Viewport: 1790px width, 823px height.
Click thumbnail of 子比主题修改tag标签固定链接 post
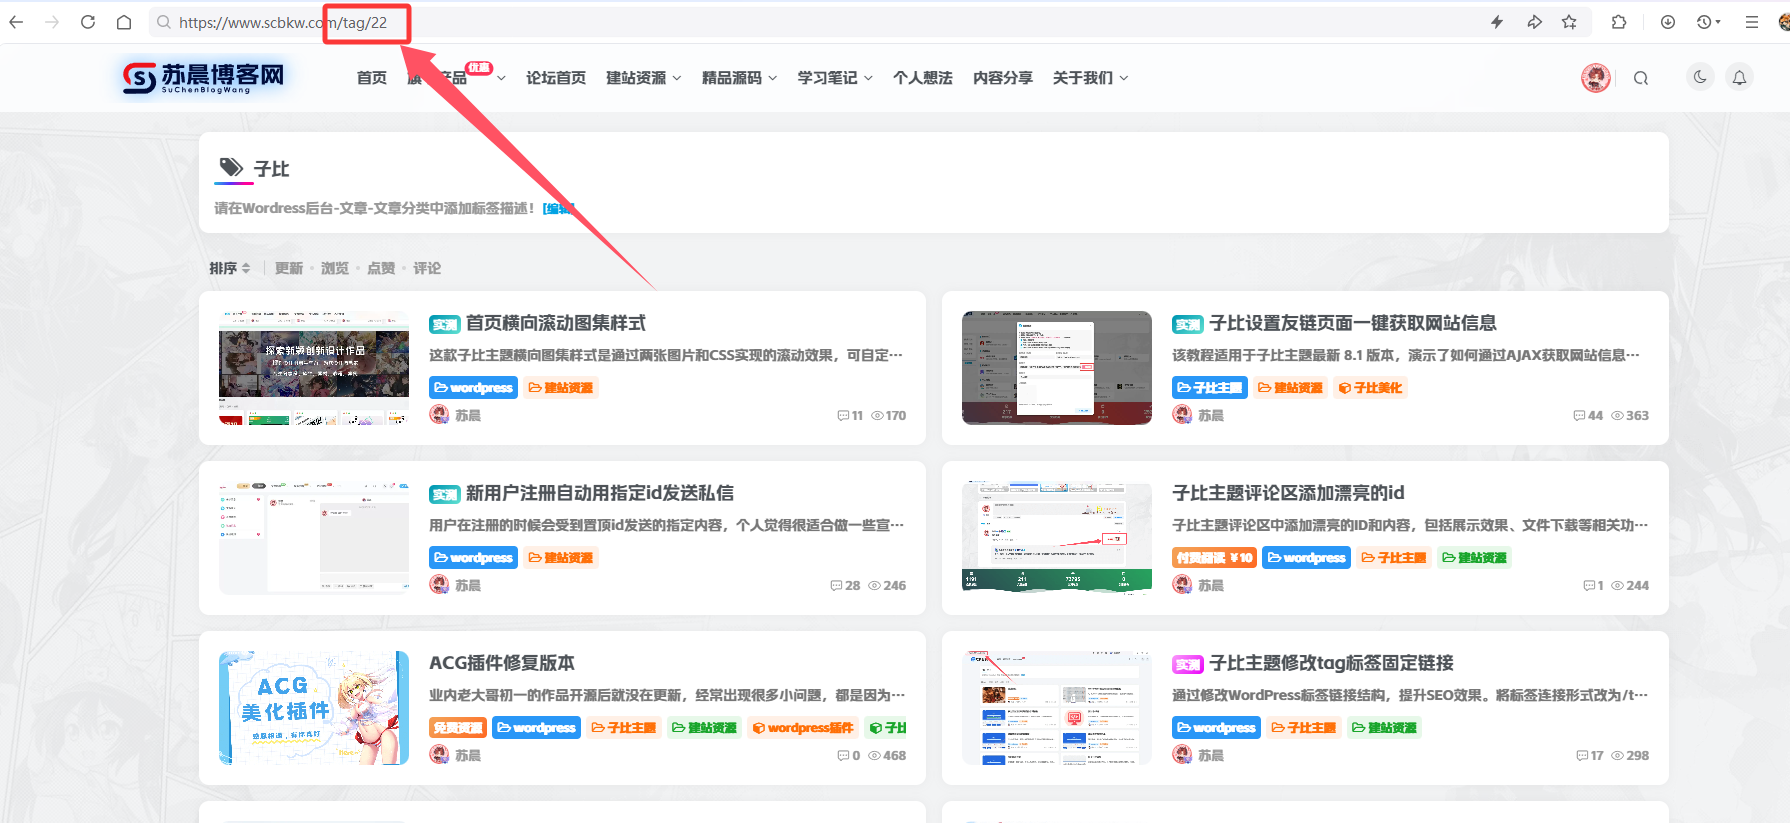click(1057, 708)
